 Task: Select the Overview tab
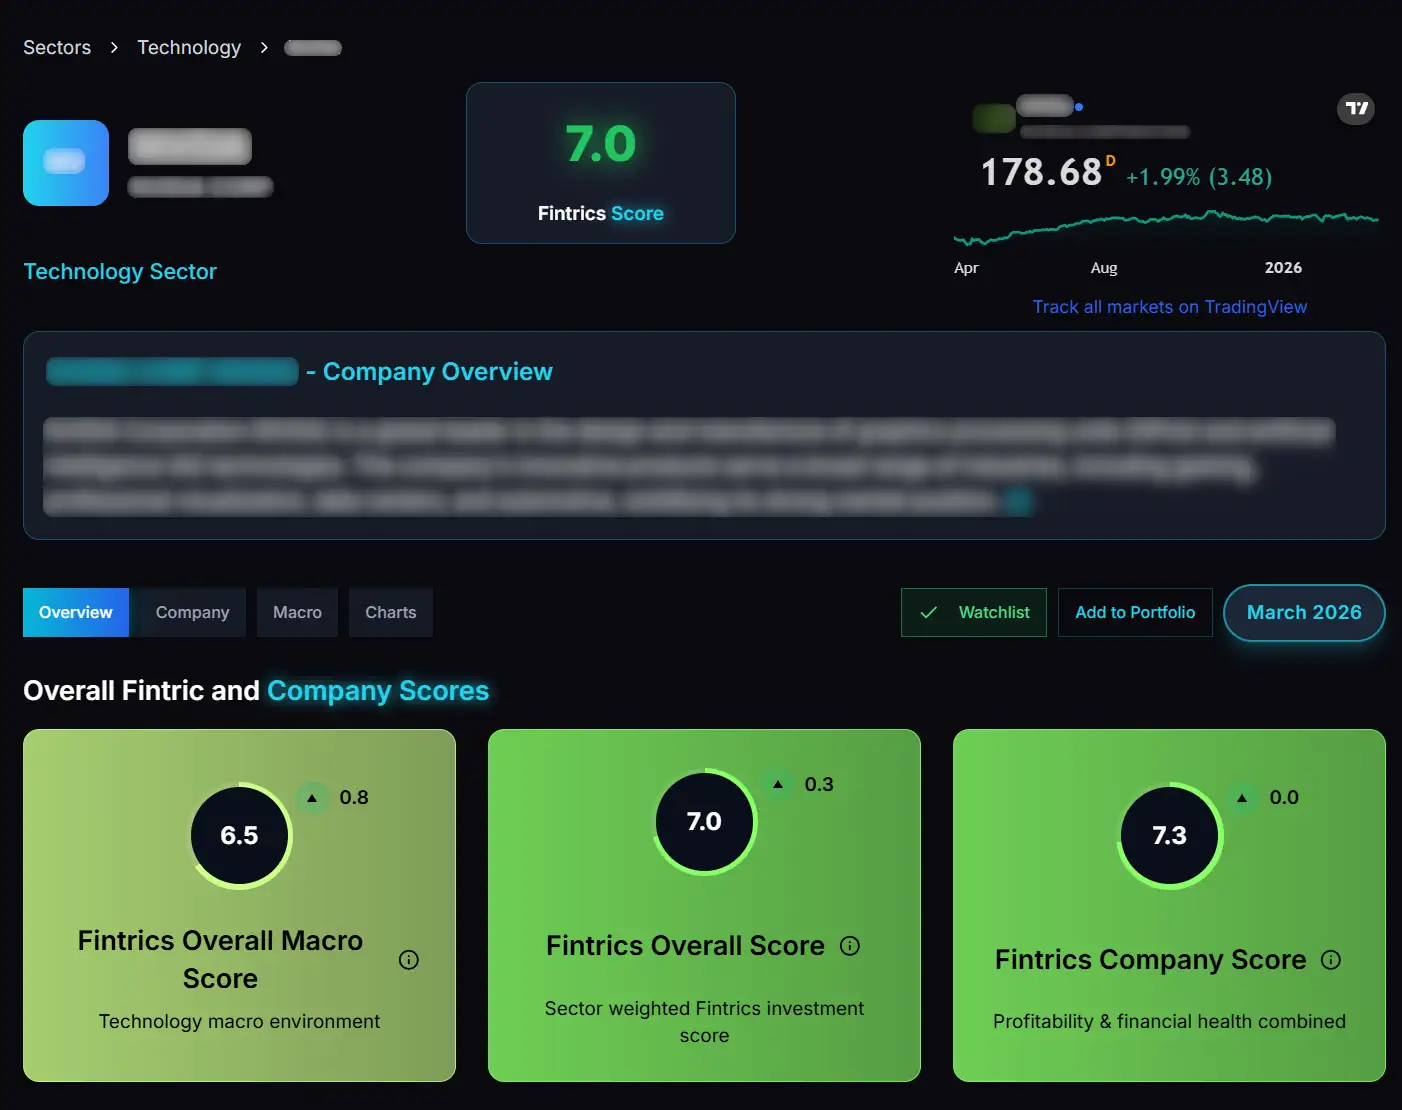[75, 612]
